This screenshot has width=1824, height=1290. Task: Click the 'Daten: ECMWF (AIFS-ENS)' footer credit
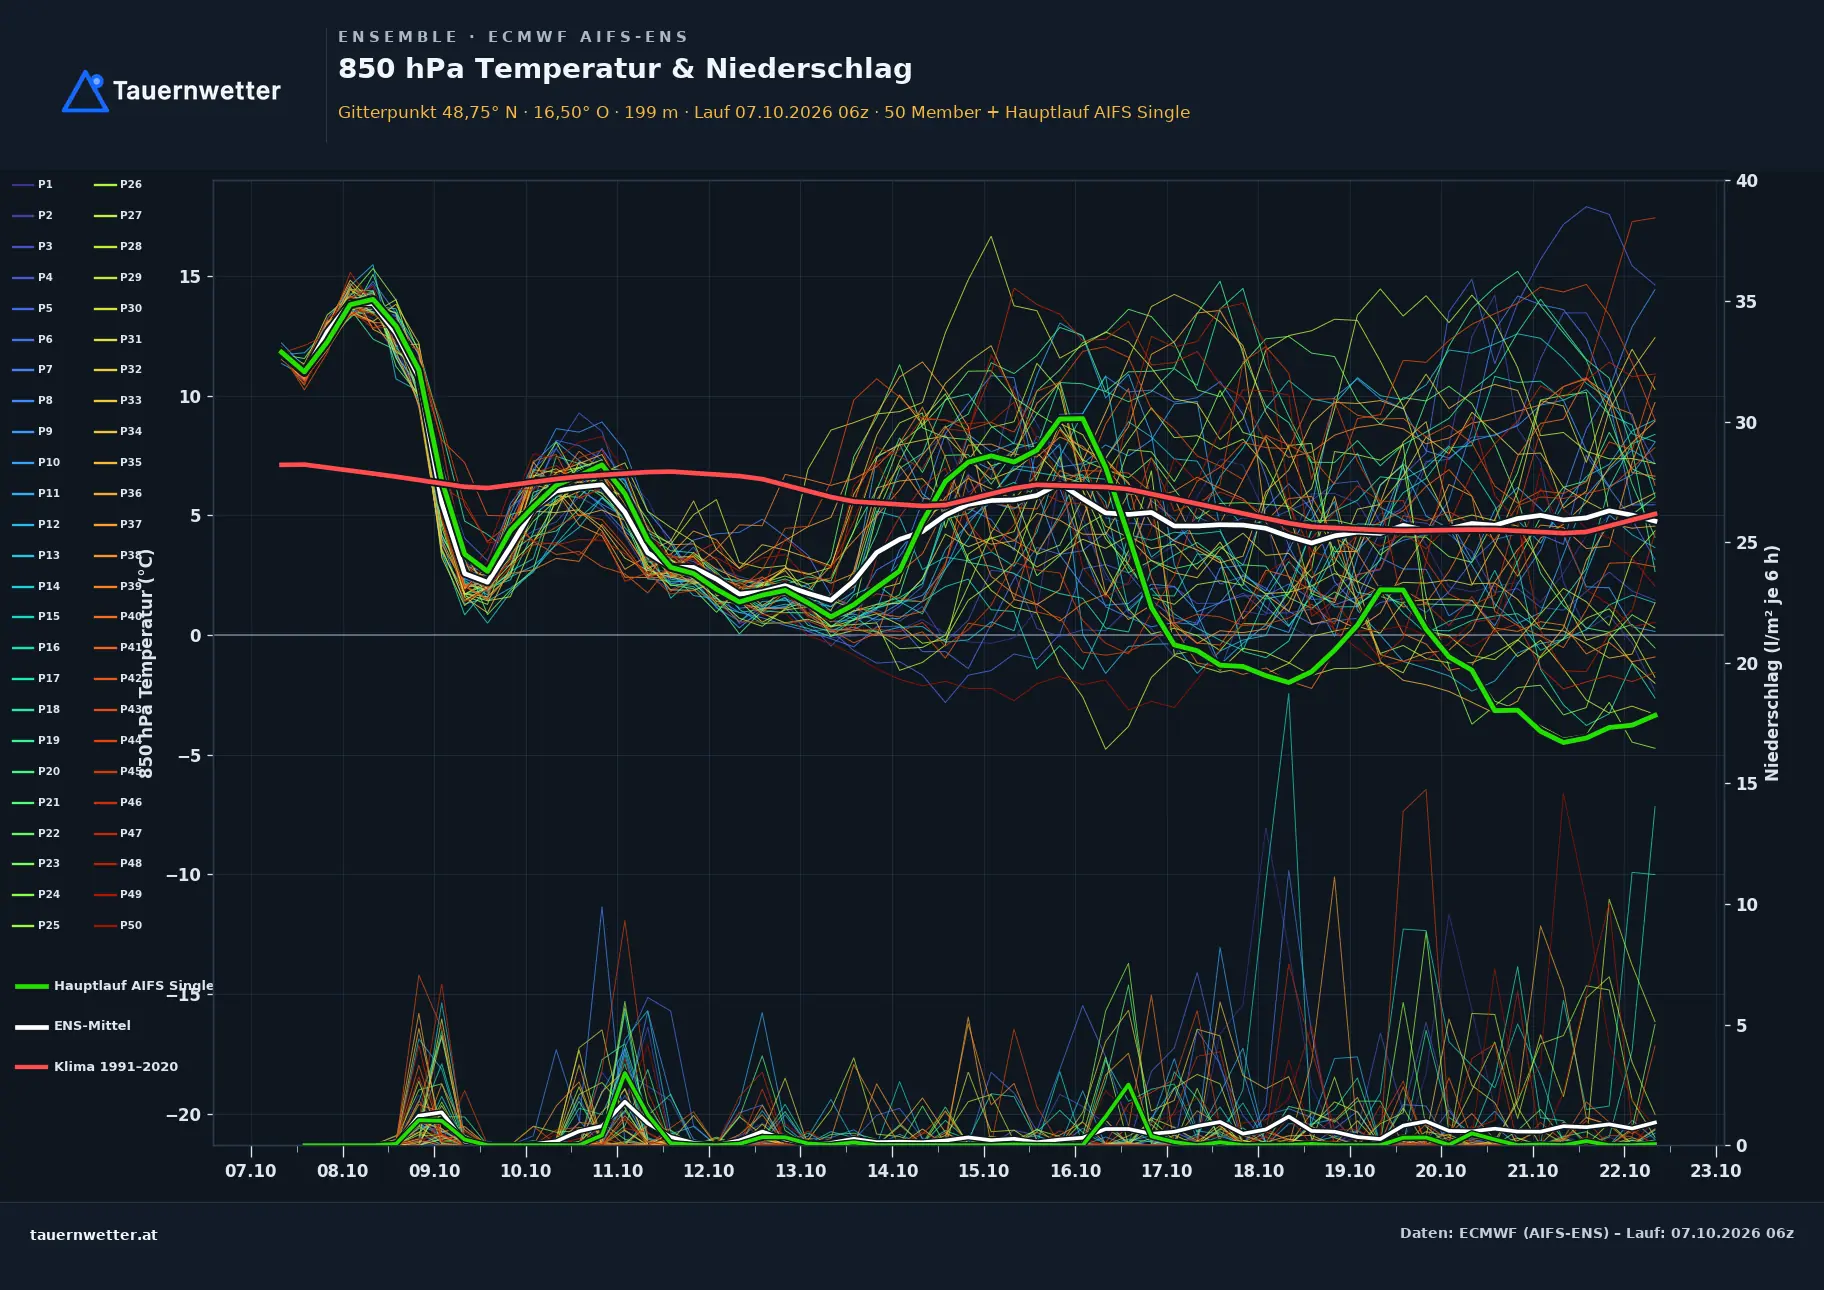click(x=1597, y=1233)
